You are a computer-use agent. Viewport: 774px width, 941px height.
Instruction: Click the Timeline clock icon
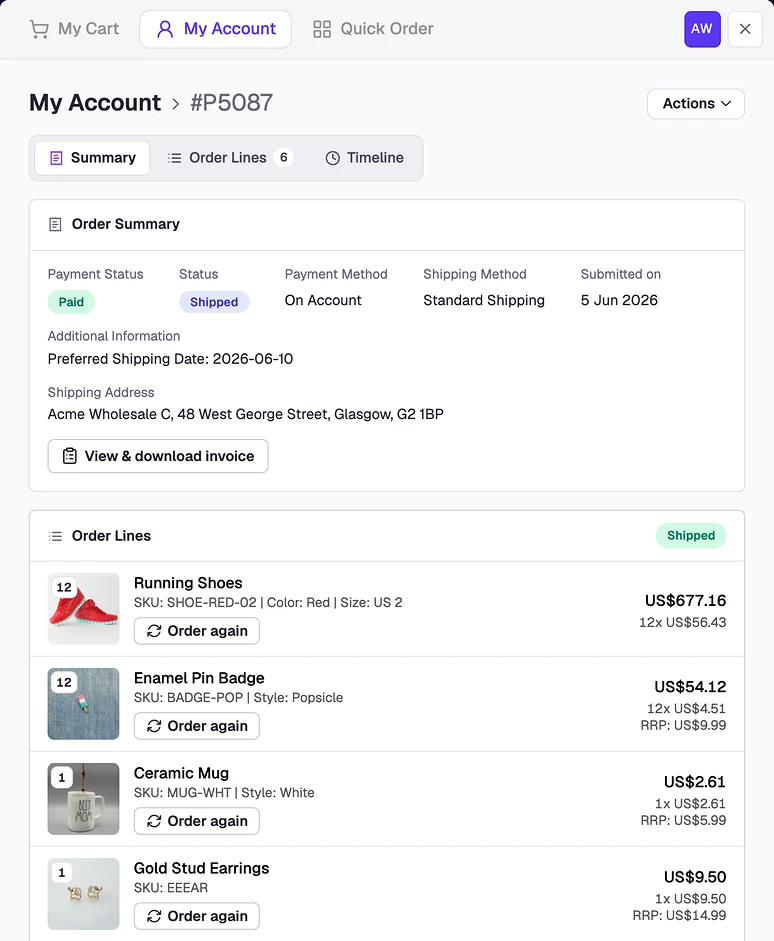click(332, 158)
